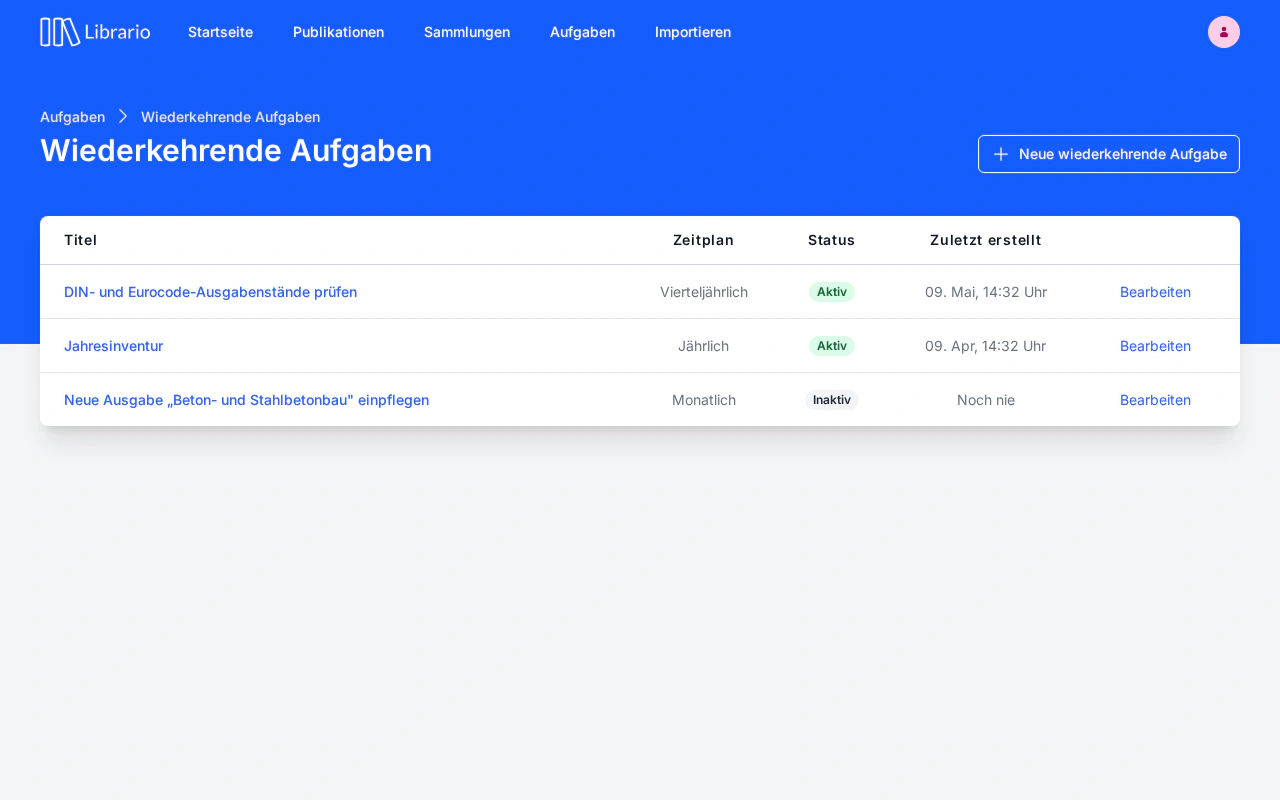This screenshot has height=800, width=1280.
Task: Click Bearbeiten for Jahresinventur
Action: 1155,346
